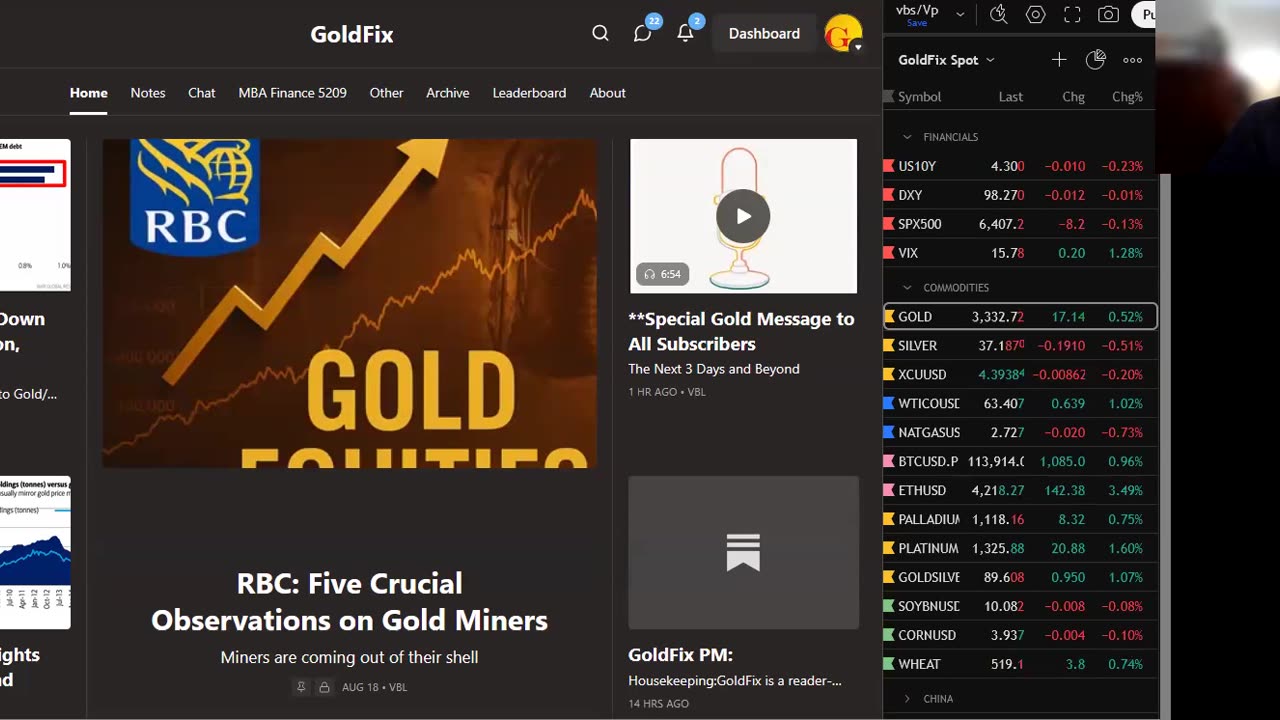1280x720 pixels.
Task: Click the Dashboard button
Action: (x=764, y=33)
